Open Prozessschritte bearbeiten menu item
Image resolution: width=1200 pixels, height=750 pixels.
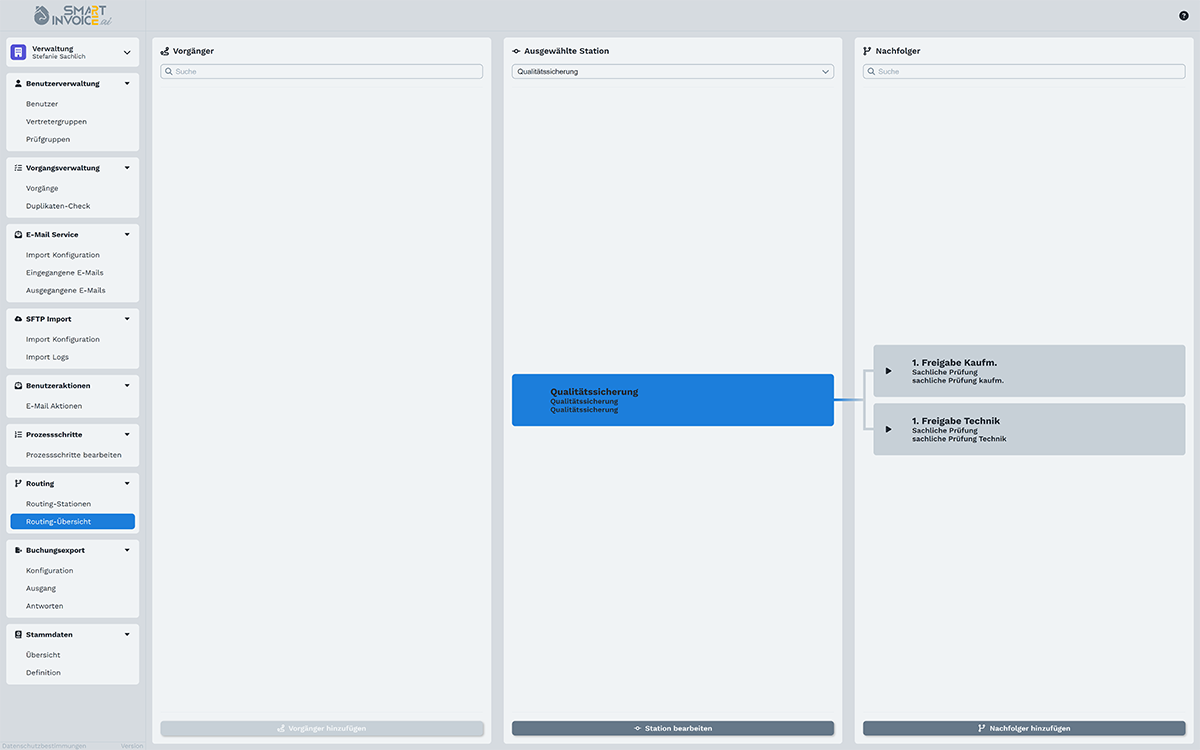74,455
